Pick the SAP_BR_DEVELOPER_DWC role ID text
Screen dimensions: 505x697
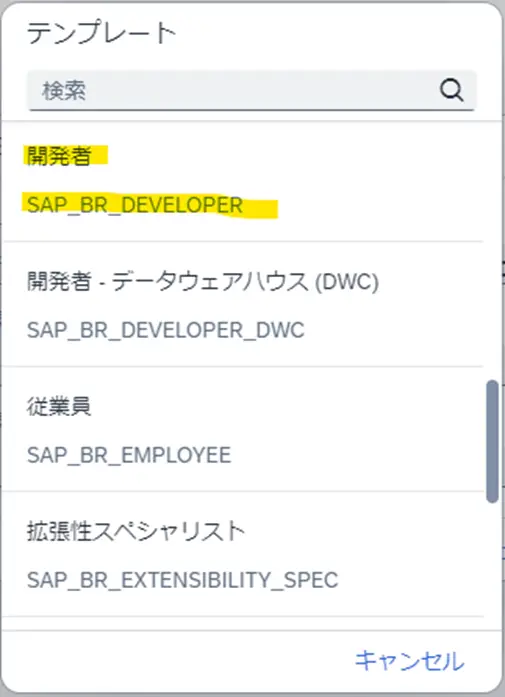pos(165,330)
